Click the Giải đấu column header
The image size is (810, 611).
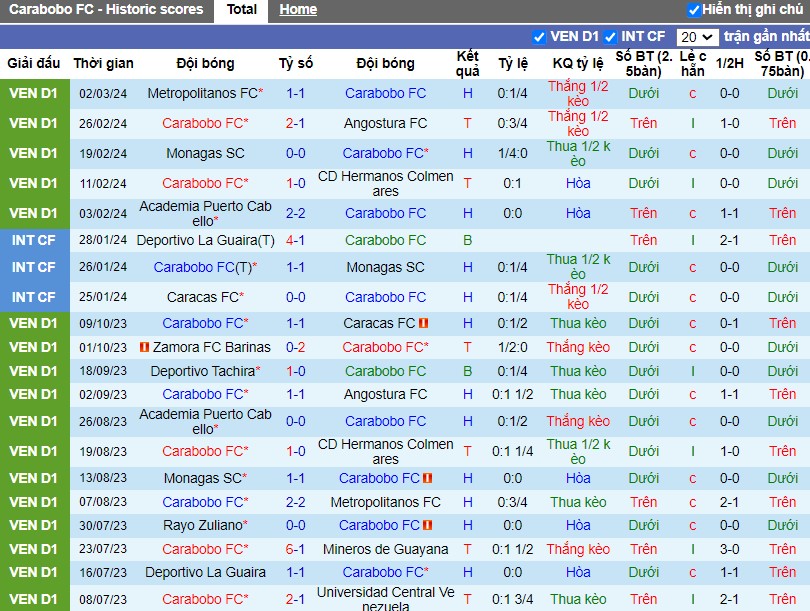tap(34, 64)
